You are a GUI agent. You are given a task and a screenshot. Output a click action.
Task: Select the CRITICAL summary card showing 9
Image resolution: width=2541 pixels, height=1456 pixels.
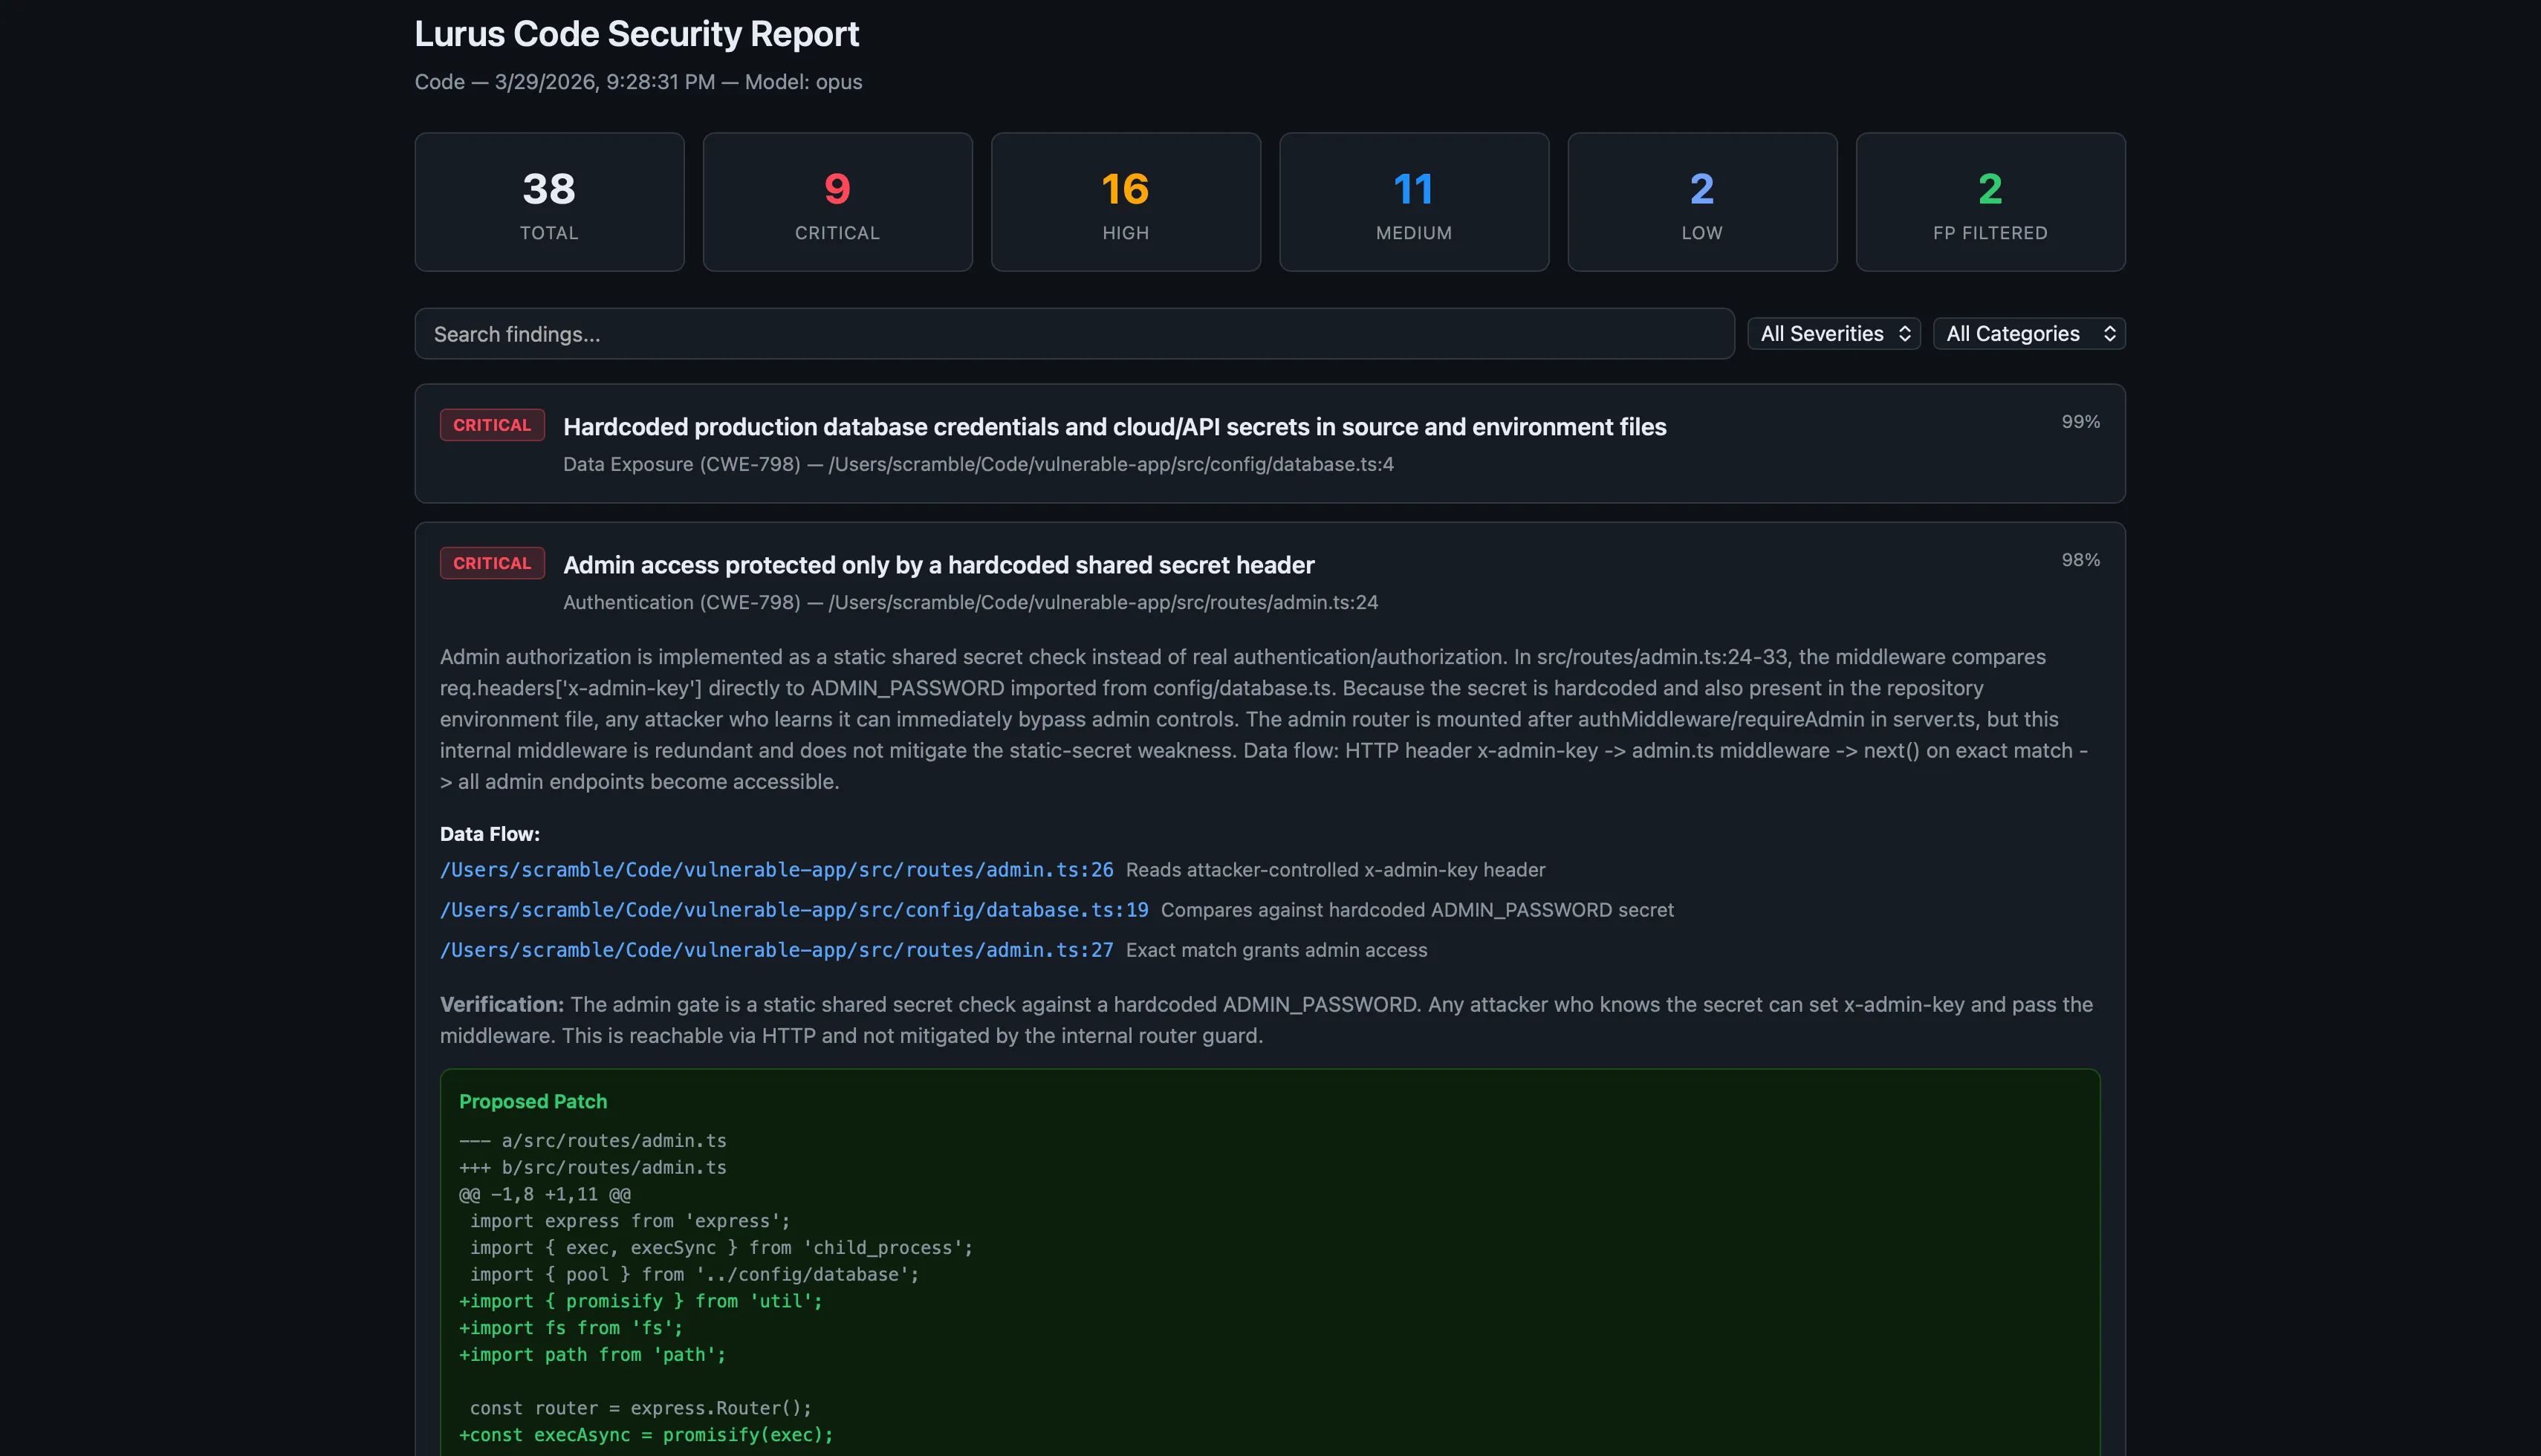(837, 201)
